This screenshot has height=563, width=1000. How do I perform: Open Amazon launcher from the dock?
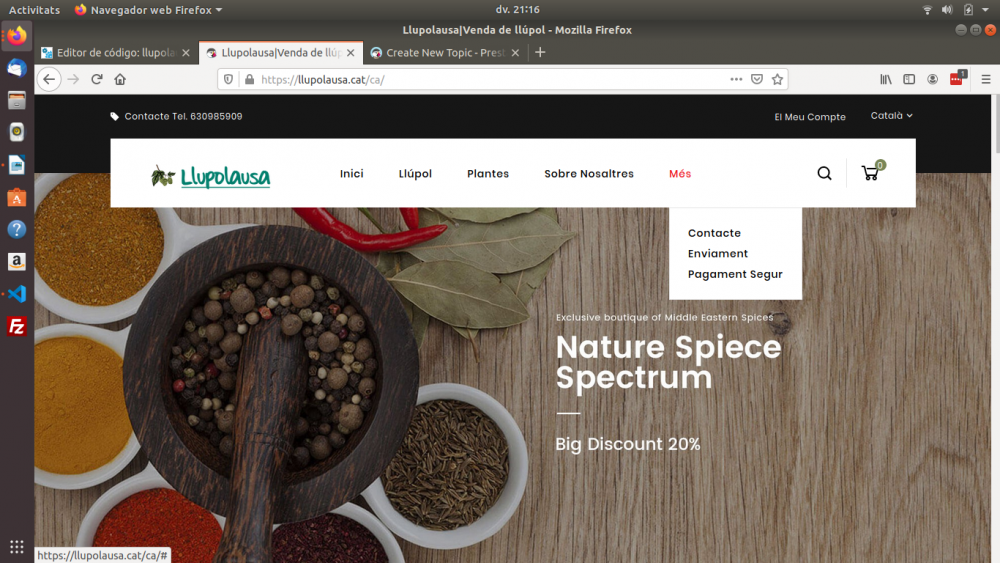pos(17,261)
